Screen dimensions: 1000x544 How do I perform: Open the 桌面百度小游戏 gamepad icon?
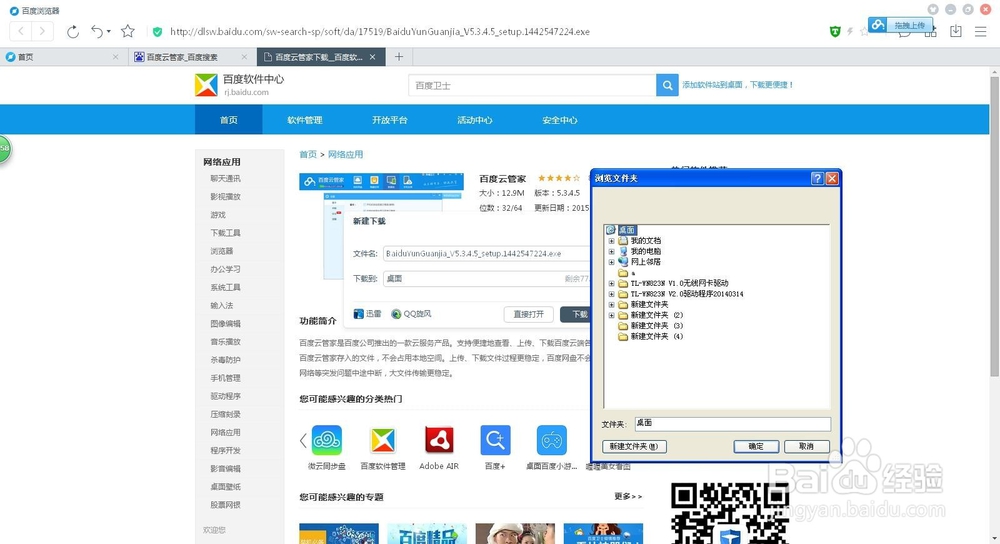[552, 440]
